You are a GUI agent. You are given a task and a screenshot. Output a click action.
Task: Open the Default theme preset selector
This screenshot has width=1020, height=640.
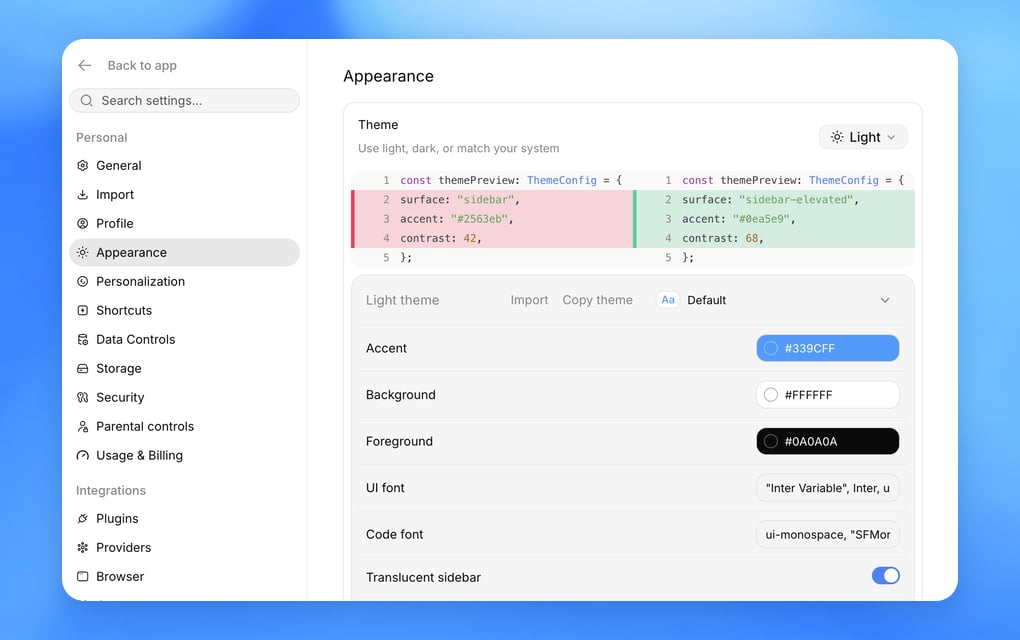pos(774,300)
